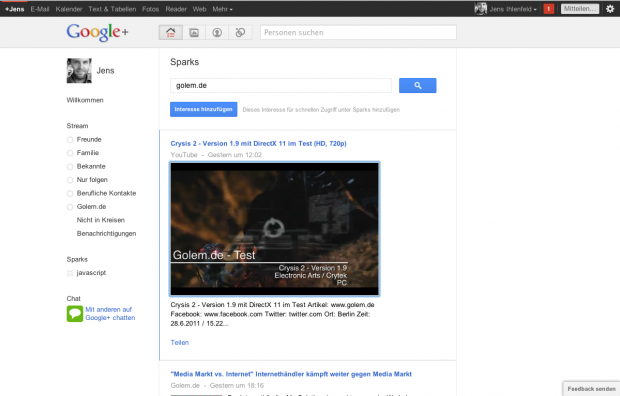
Task: Open the javascript spark
Action: (x=91, y=273)
